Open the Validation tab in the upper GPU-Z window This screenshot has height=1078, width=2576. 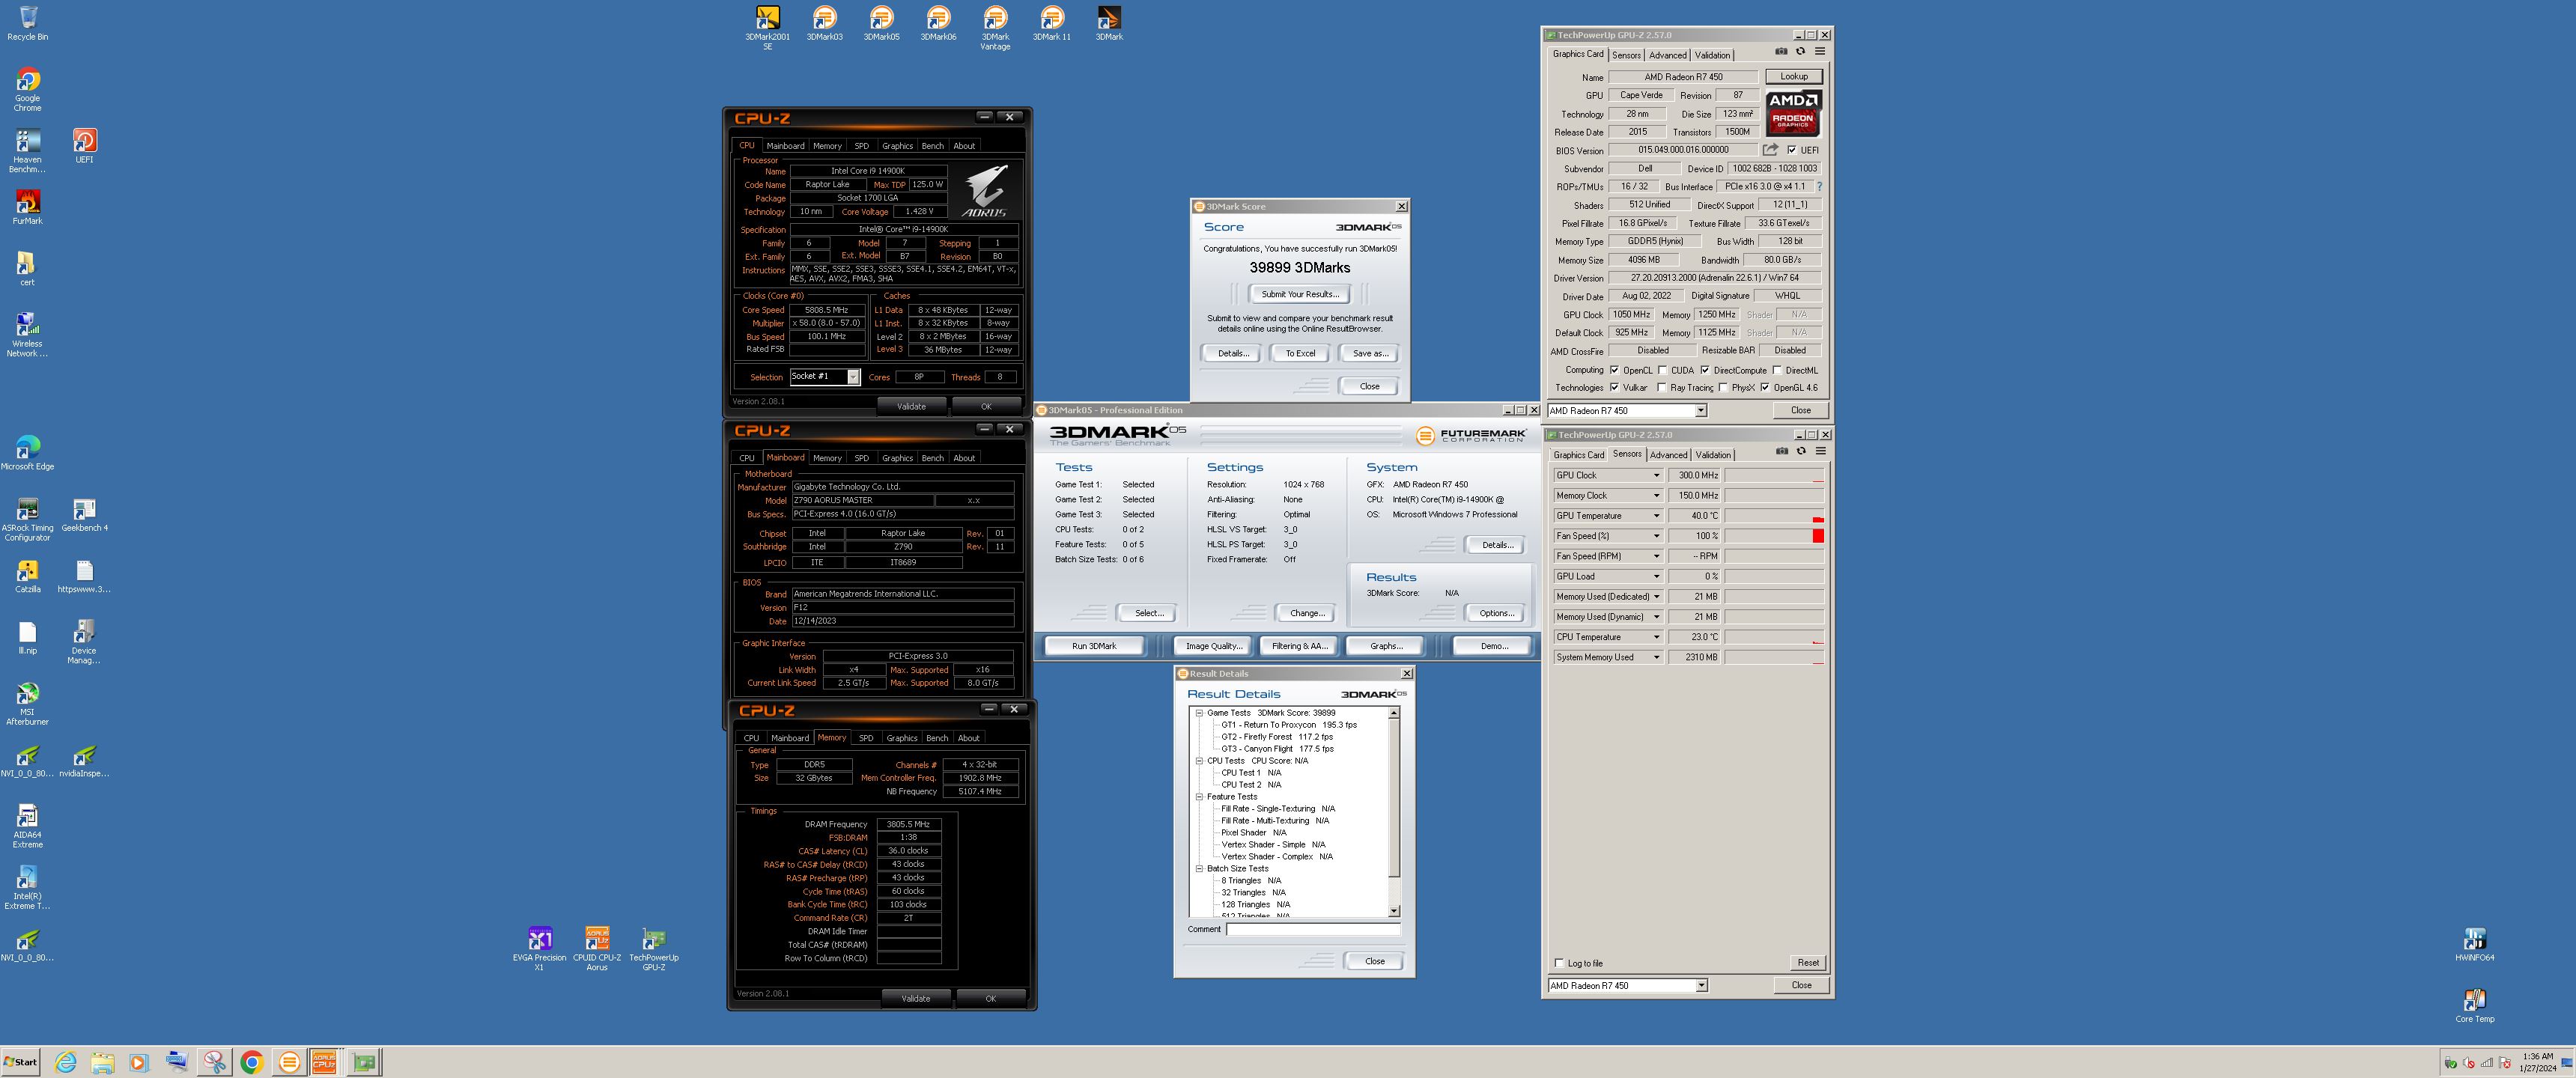(1712, 55)
